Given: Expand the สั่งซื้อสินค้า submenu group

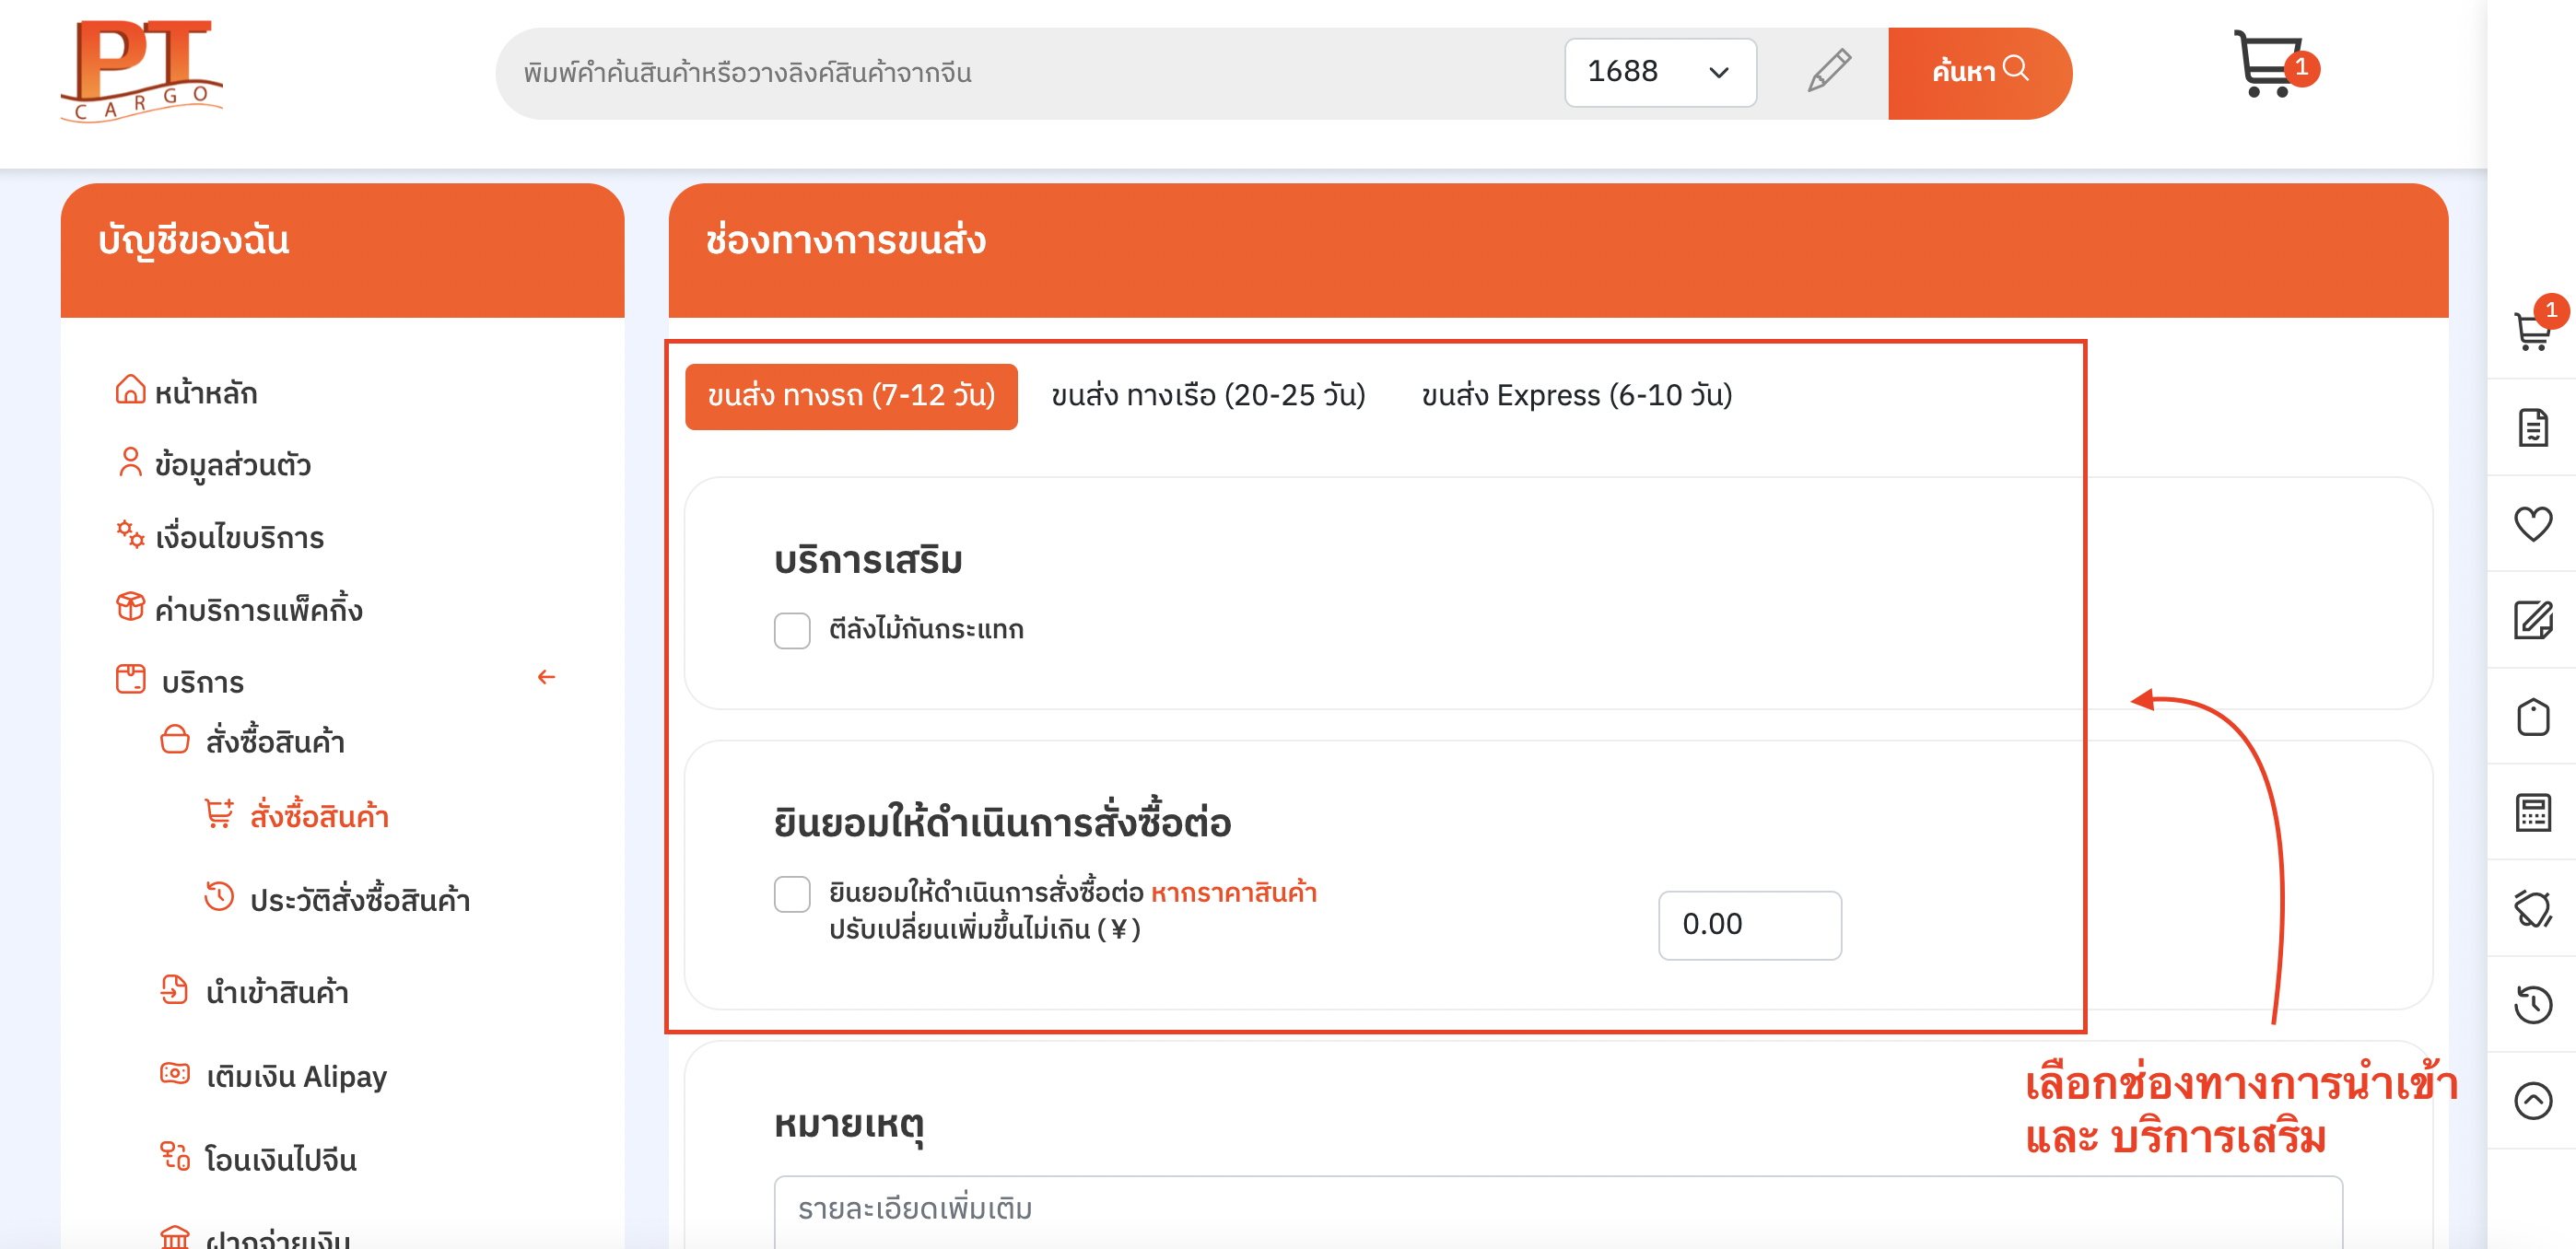Looking at the screenshot, I should [x=275, y=741].
